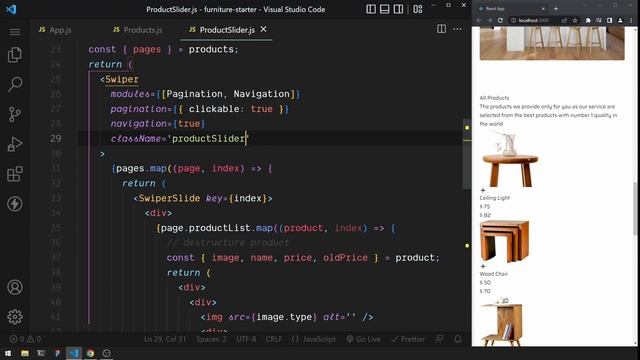
Task: Open a new browser tab
Action: [x=556, y=9]
